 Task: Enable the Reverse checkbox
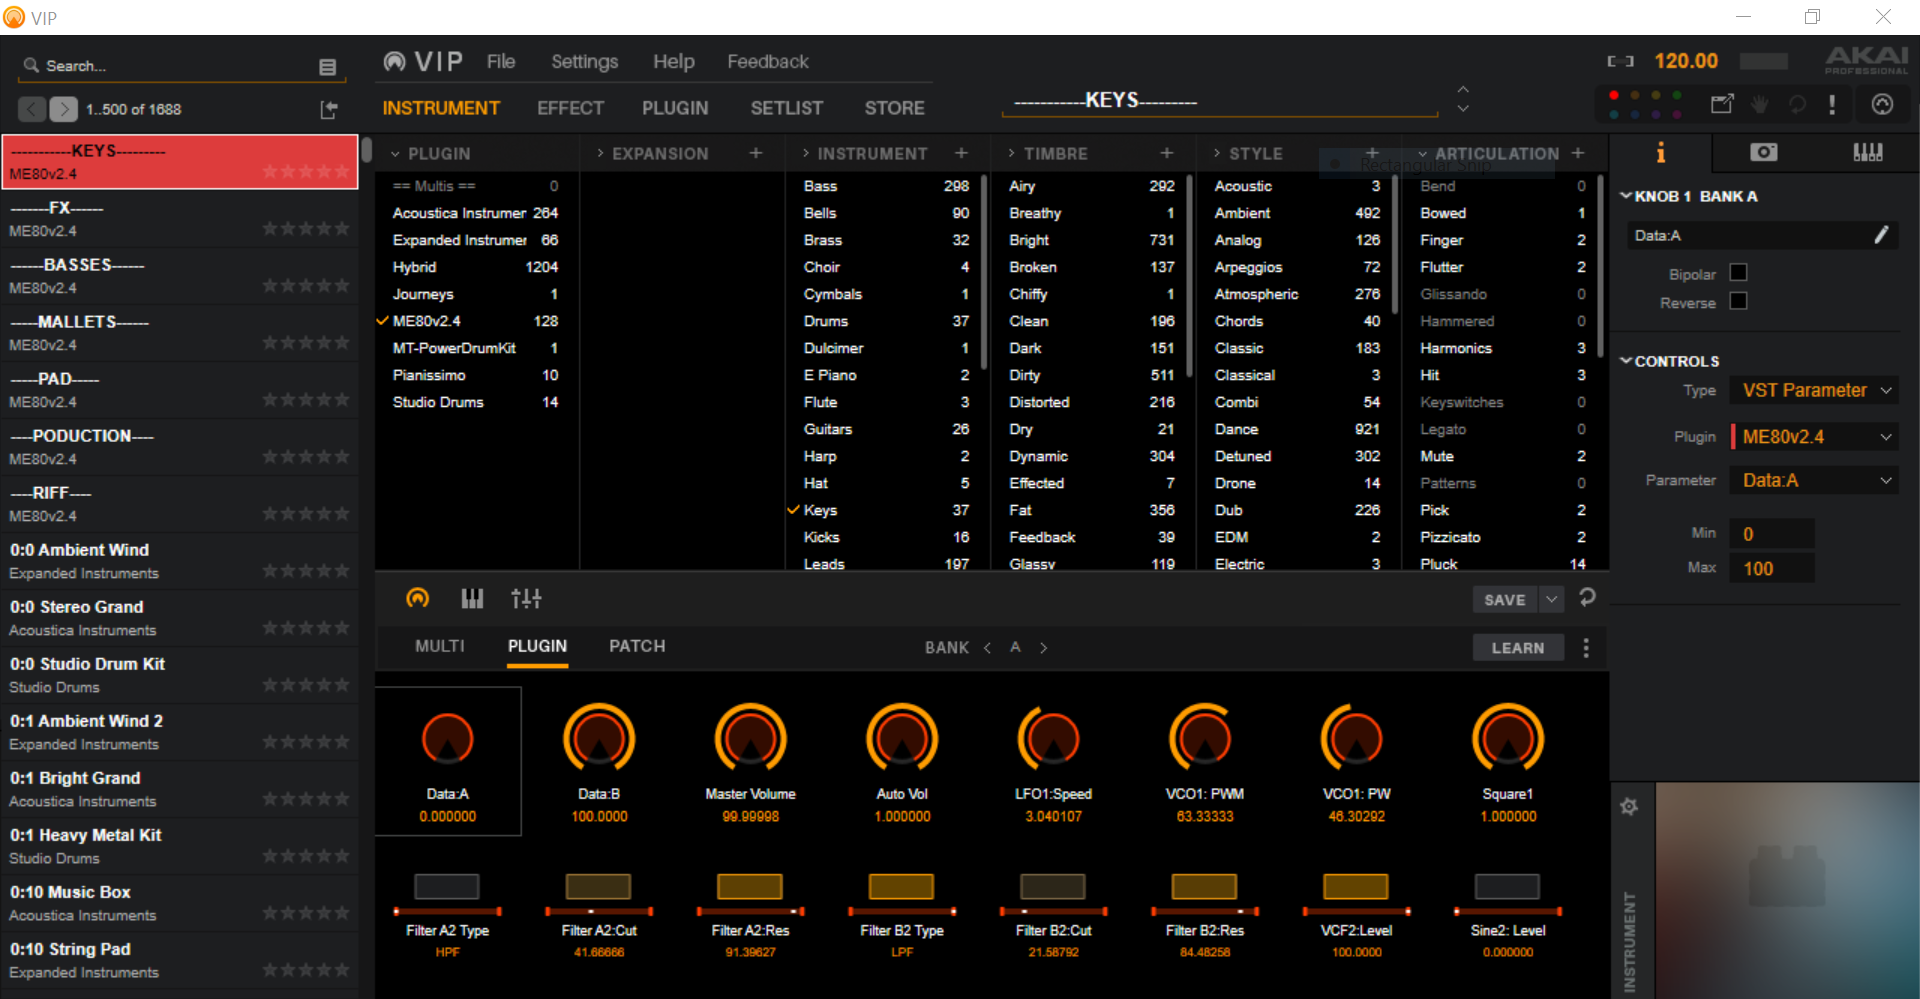tap(1738, 301)
